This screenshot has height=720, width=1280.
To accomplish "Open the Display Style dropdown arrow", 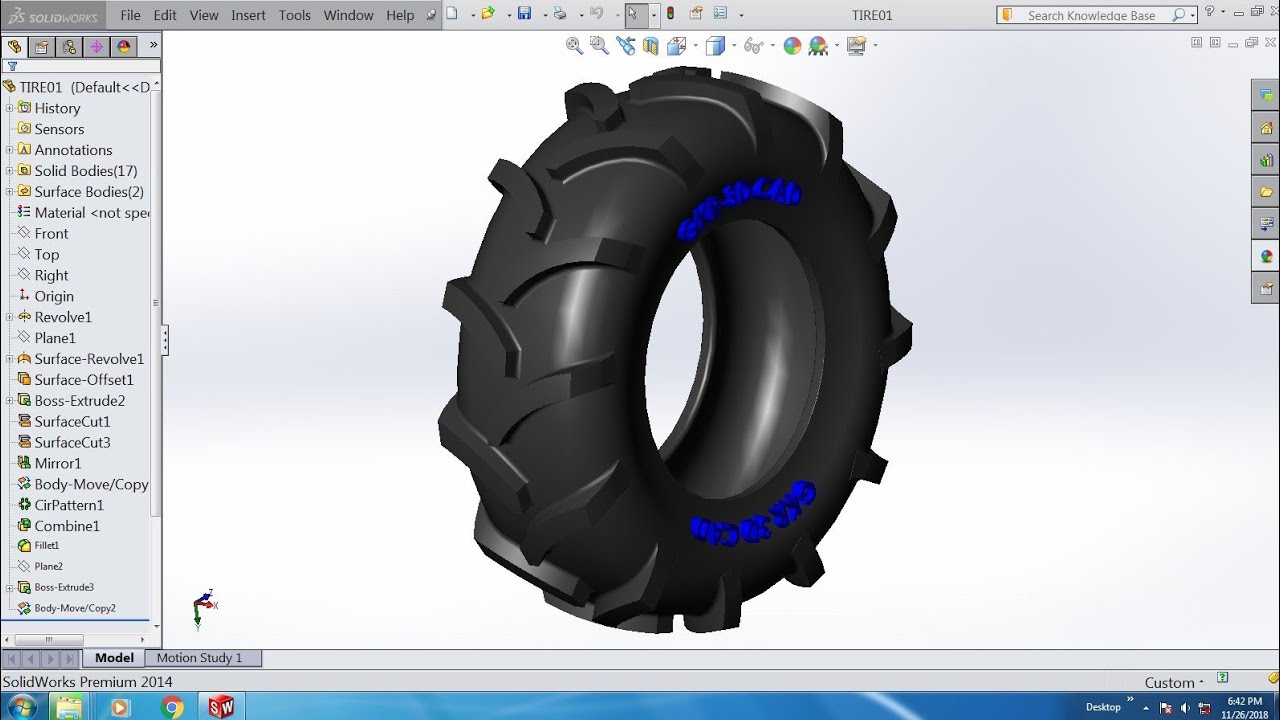I will (733, 46).
